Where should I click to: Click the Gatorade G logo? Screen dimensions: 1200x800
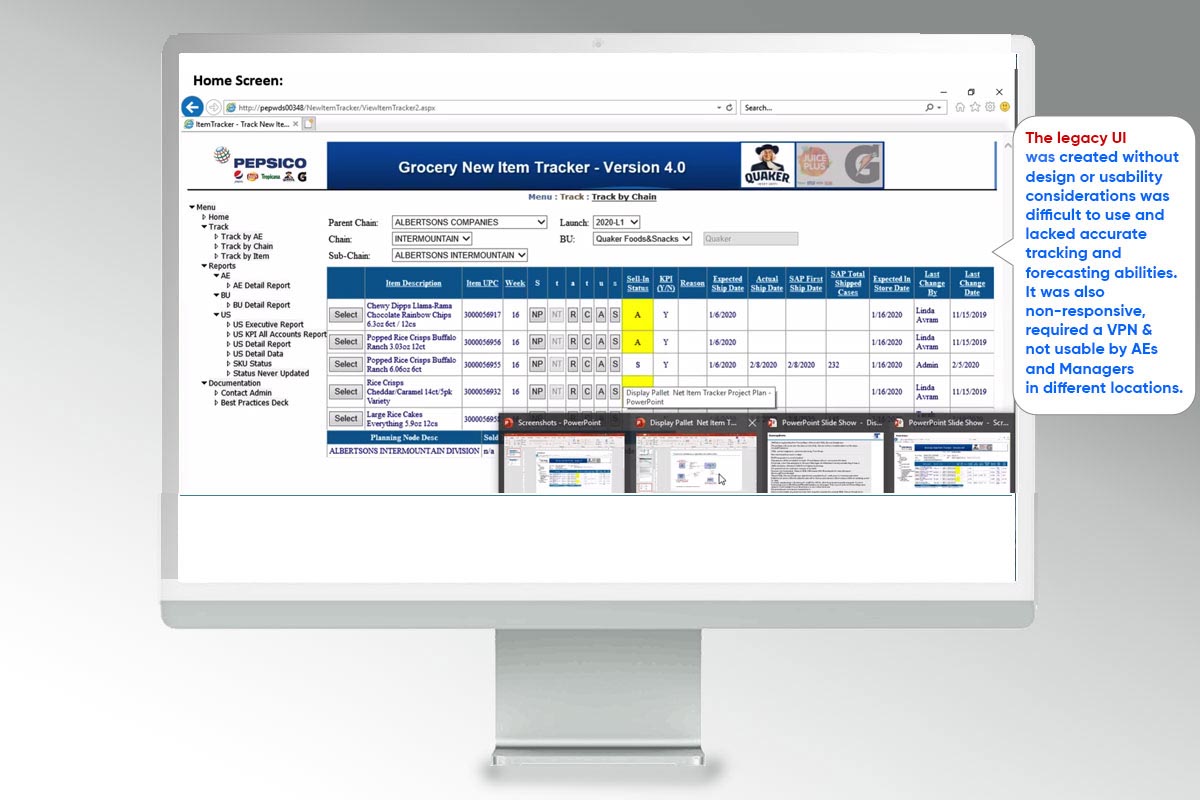coord(860,166)
